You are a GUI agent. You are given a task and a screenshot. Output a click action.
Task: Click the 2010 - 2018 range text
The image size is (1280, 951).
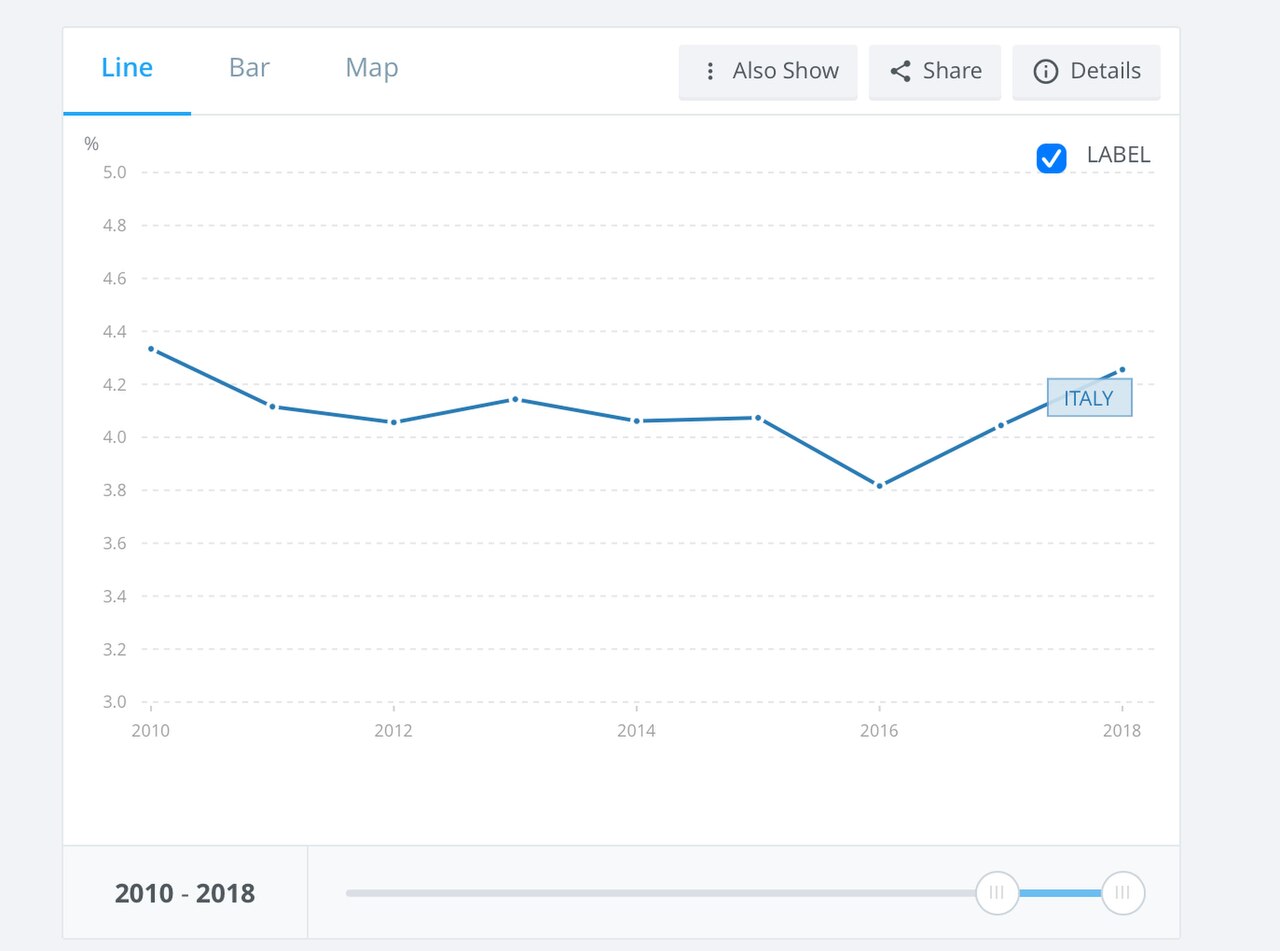pos(185,893)
